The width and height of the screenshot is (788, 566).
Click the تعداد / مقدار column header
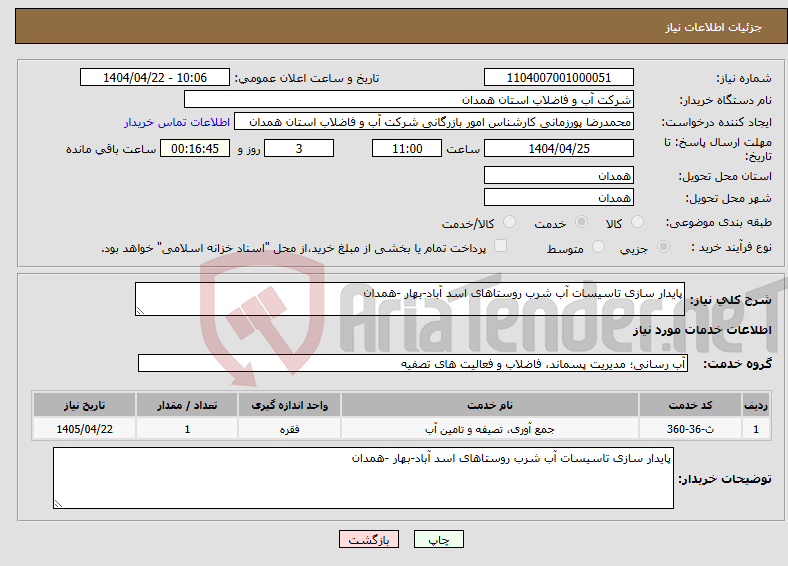pos(187,405)
